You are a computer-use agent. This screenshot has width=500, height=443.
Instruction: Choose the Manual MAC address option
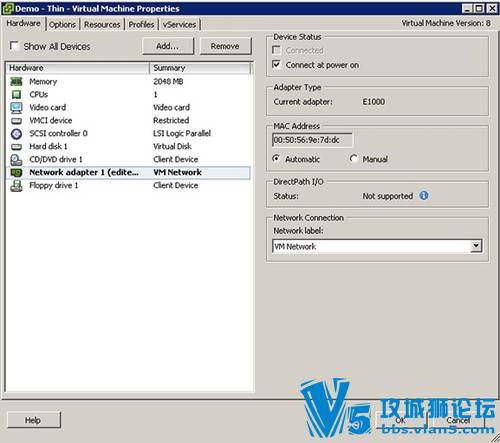(354, 159)
